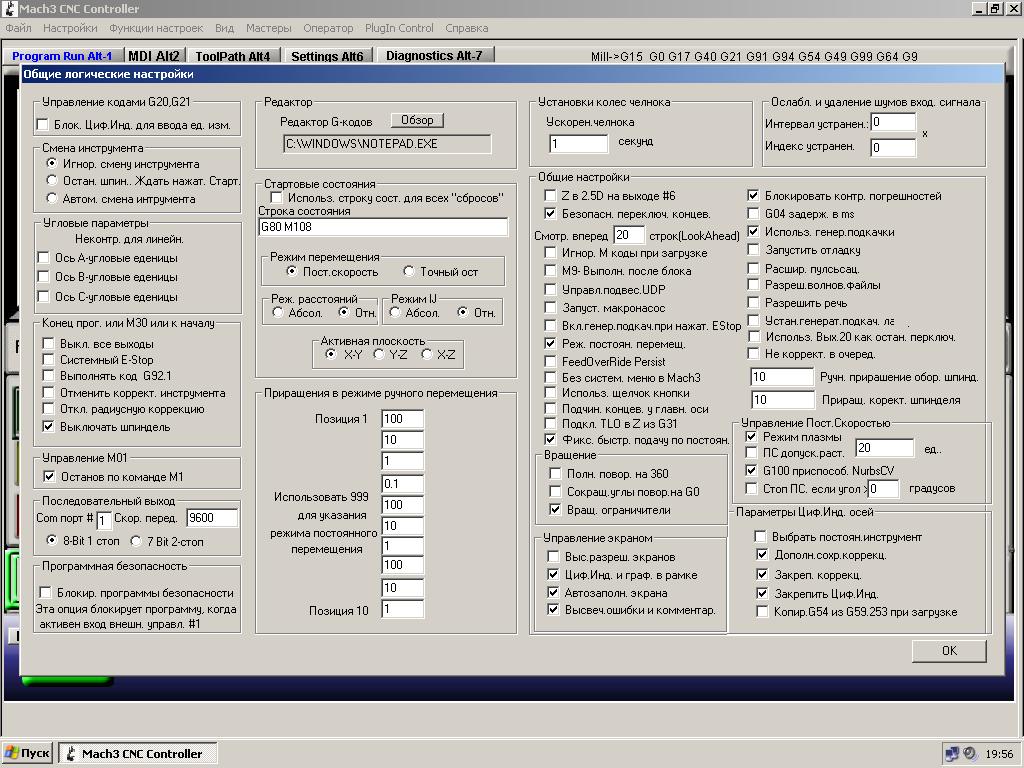This screenshot has height=768, width=1024.
Task: Enable G04 задерж. в ms checkbox
Action: coord(753,214)
